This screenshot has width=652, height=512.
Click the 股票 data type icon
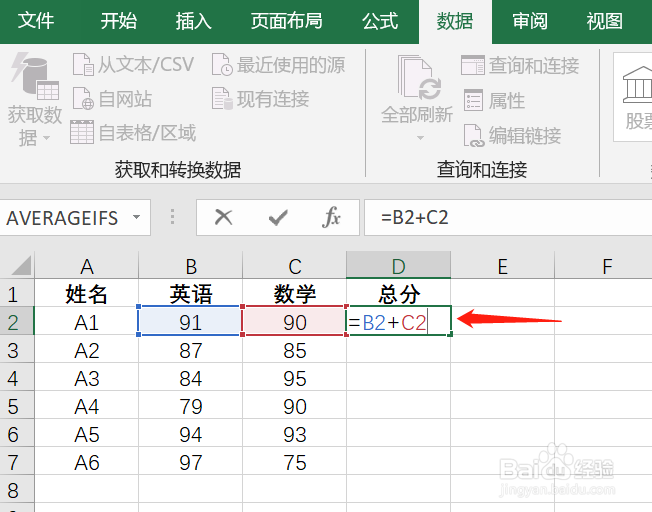tap(637, 86)
